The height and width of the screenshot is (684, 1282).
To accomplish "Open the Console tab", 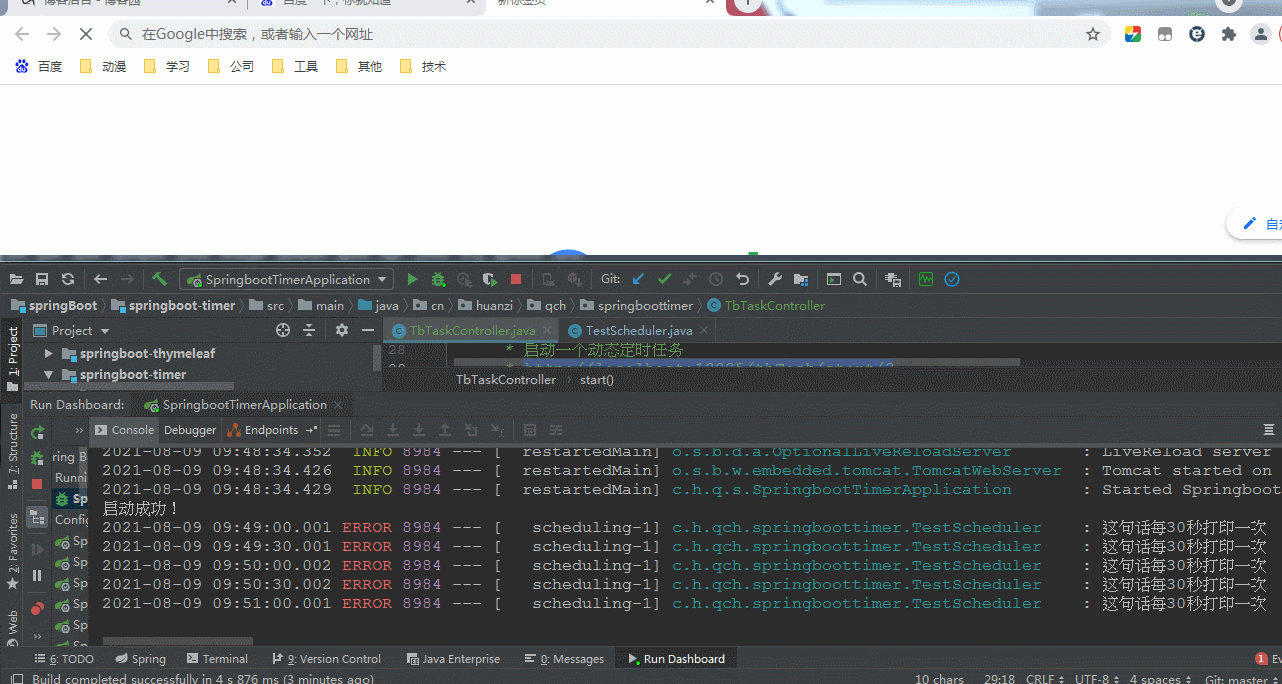I will [x=124, y=430].
